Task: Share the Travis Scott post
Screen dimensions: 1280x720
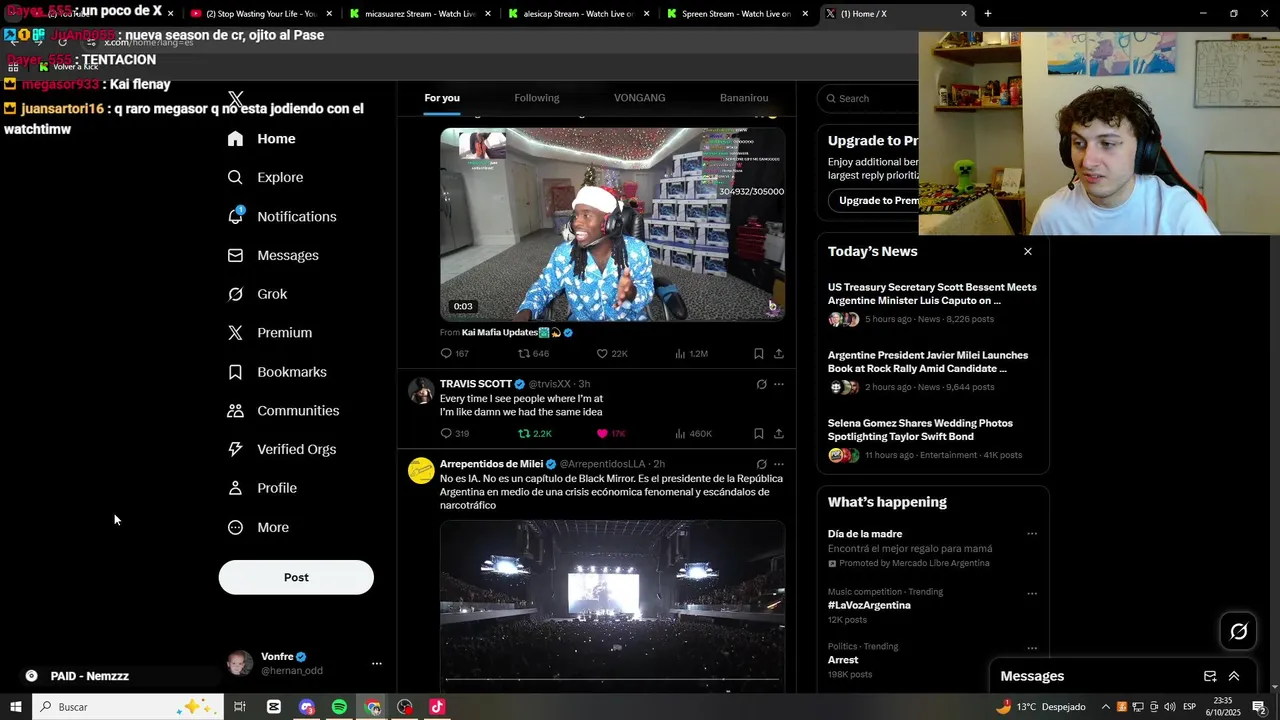Action: (x=778, y=434)
